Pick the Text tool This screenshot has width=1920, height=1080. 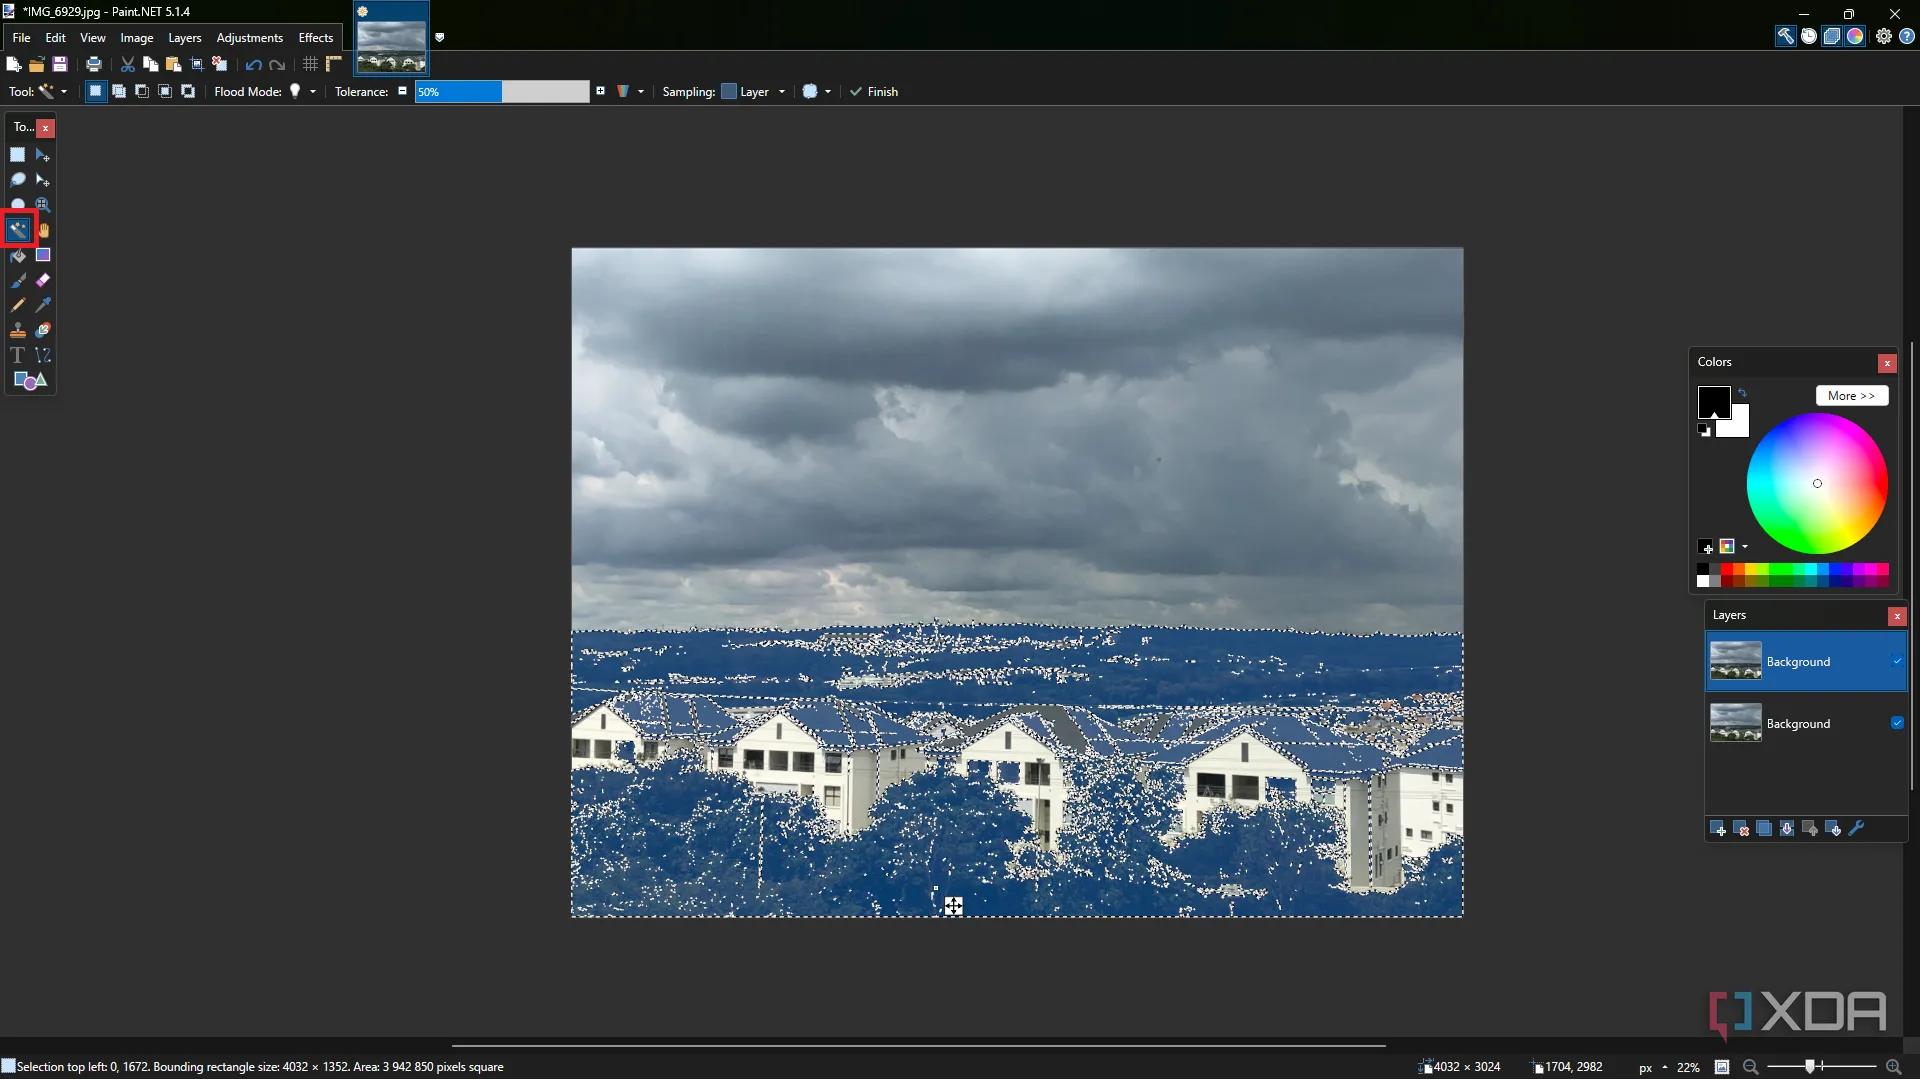point(18,356)
